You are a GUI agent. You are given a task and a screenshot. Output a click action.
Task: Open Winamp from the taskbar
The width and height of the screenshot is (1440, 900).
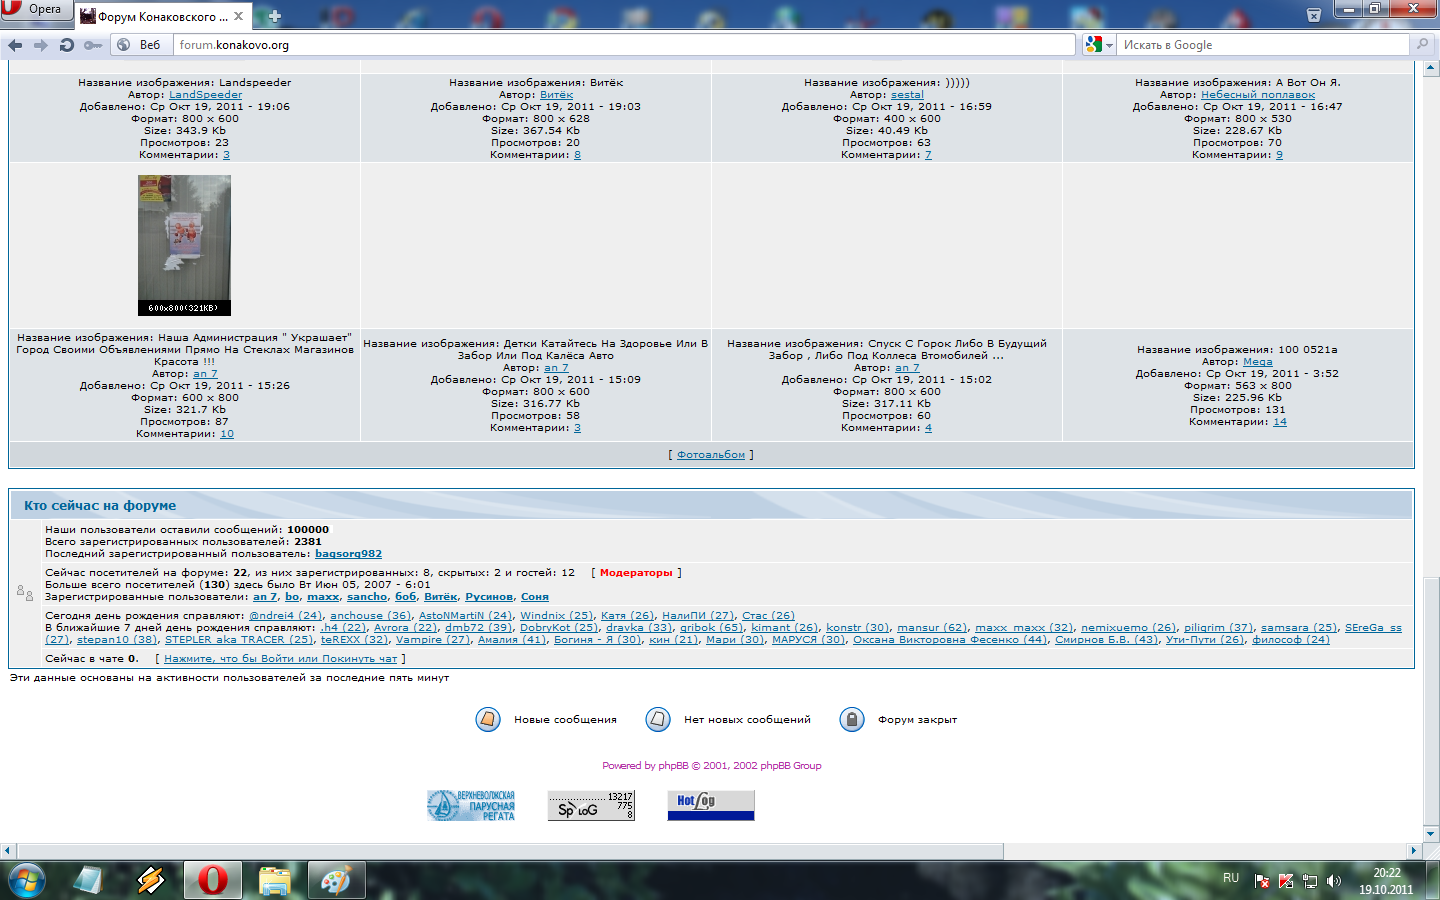tap(151, 880)
